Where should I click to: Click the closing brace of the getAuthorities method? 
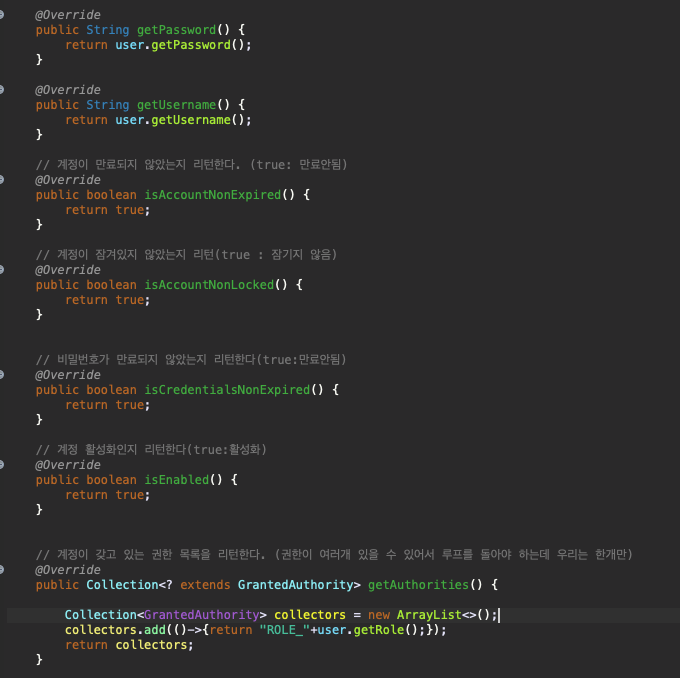pos(39,660)
